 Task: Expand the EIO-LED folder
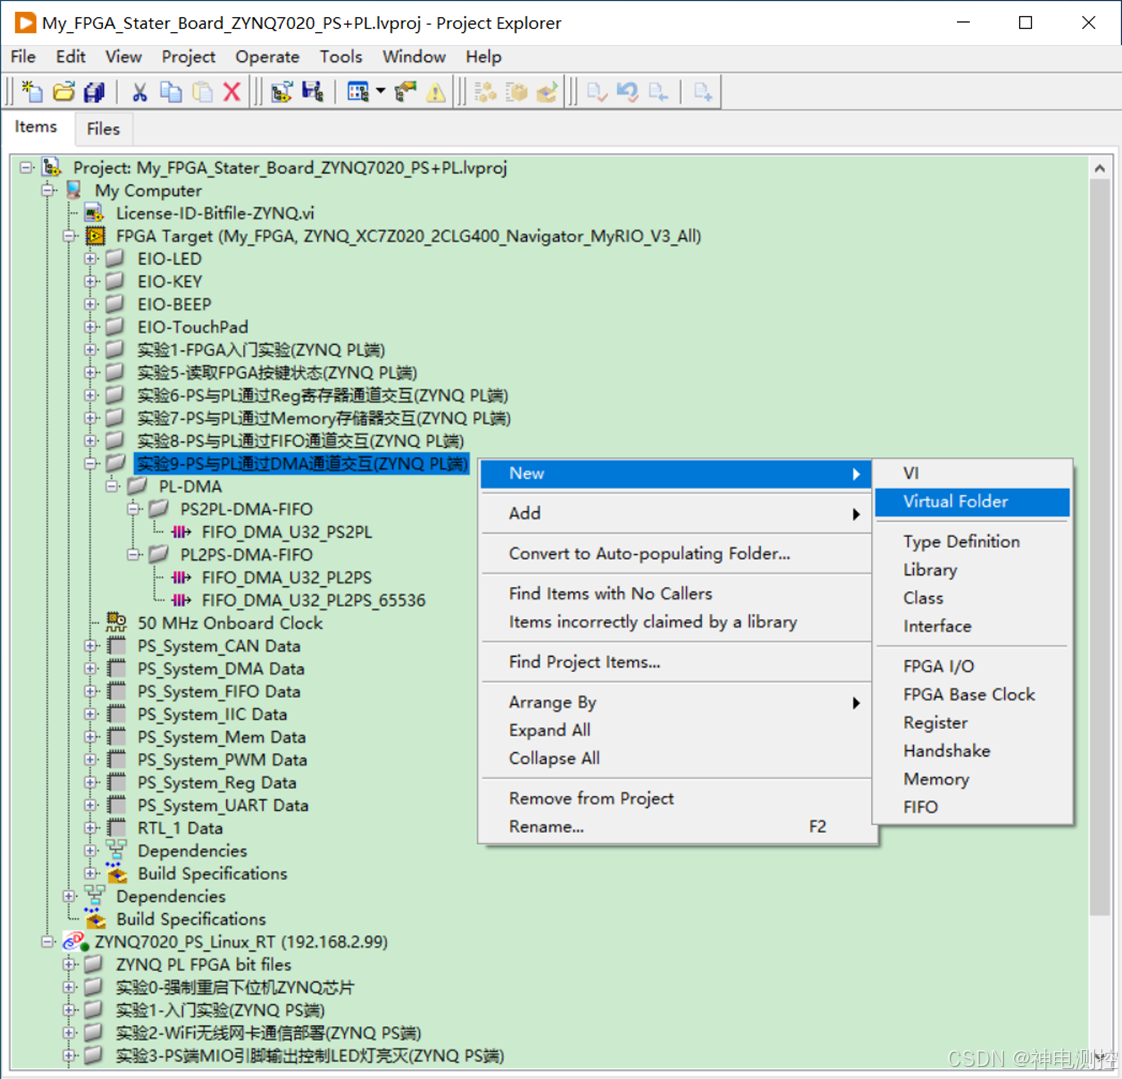[x=90, y=258]
